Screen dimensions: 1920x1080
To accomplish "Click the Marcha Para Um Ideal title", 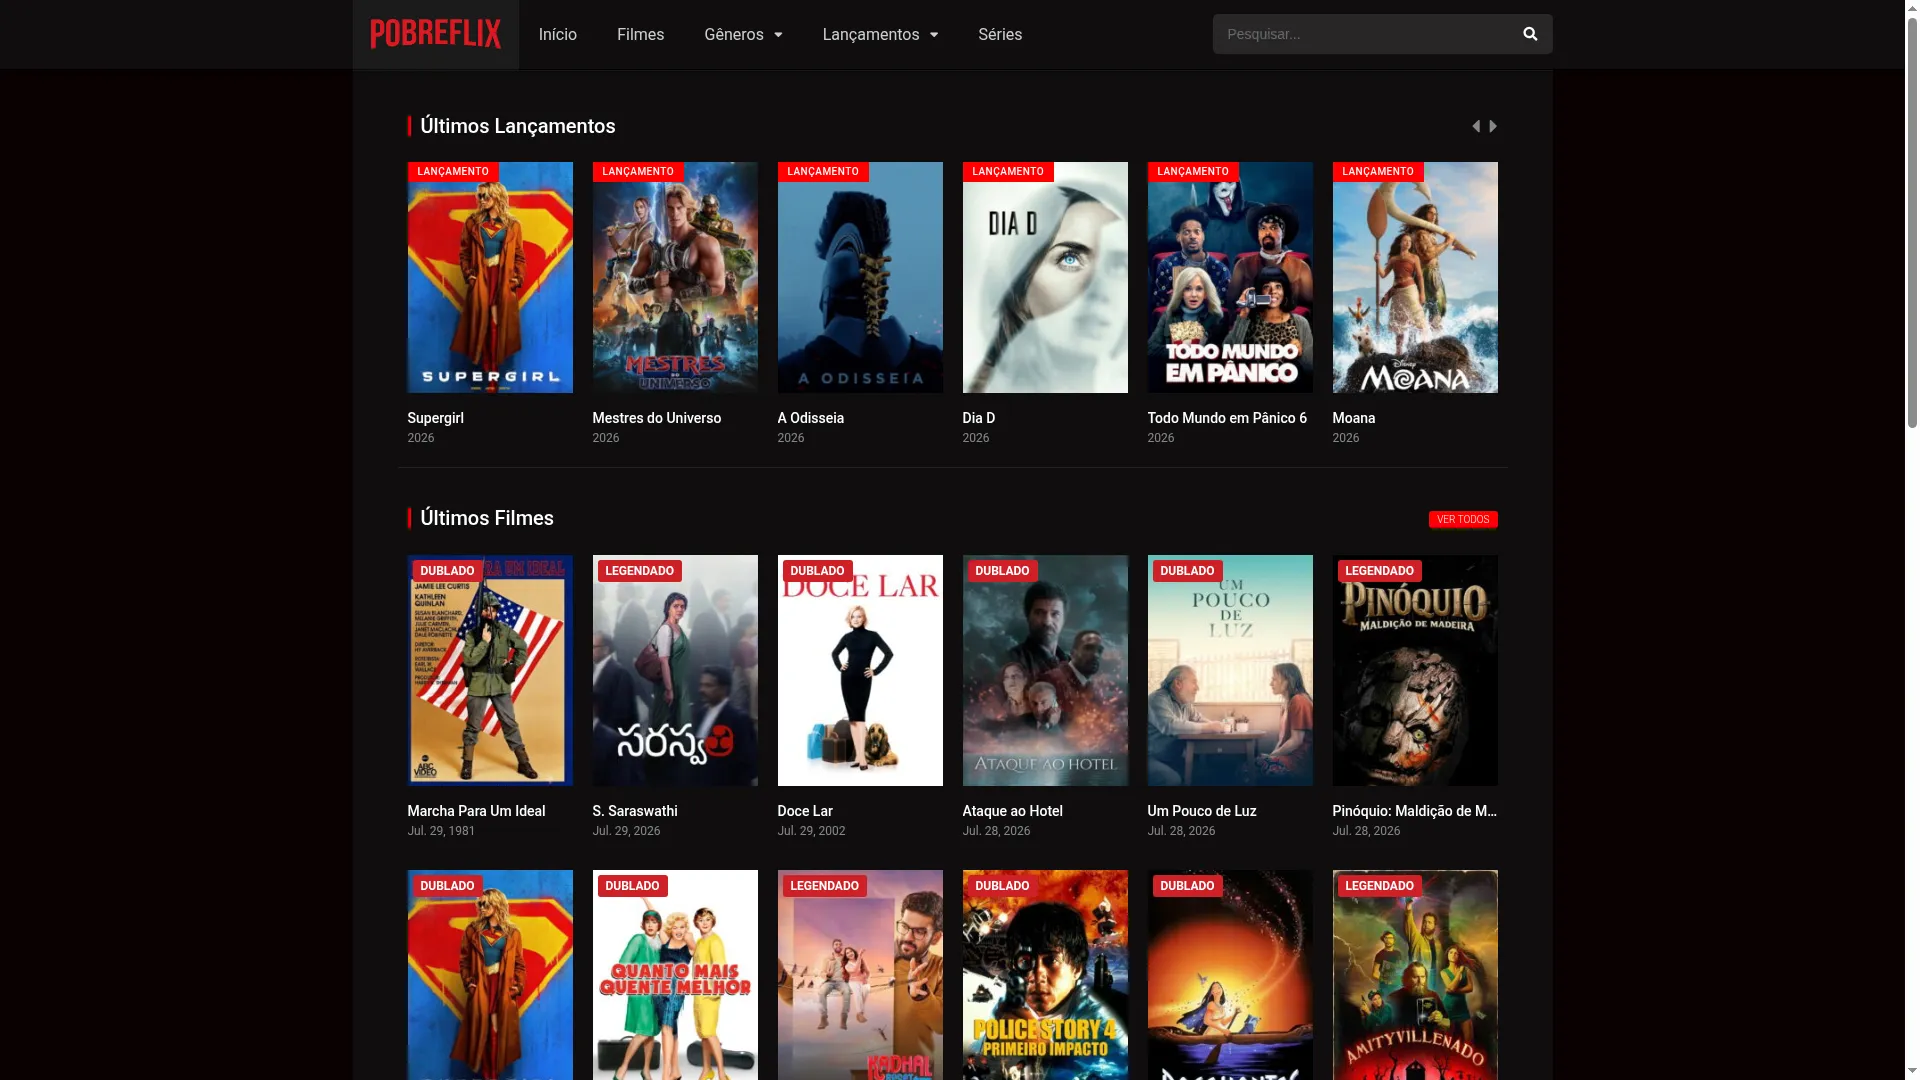I will 476,811.
